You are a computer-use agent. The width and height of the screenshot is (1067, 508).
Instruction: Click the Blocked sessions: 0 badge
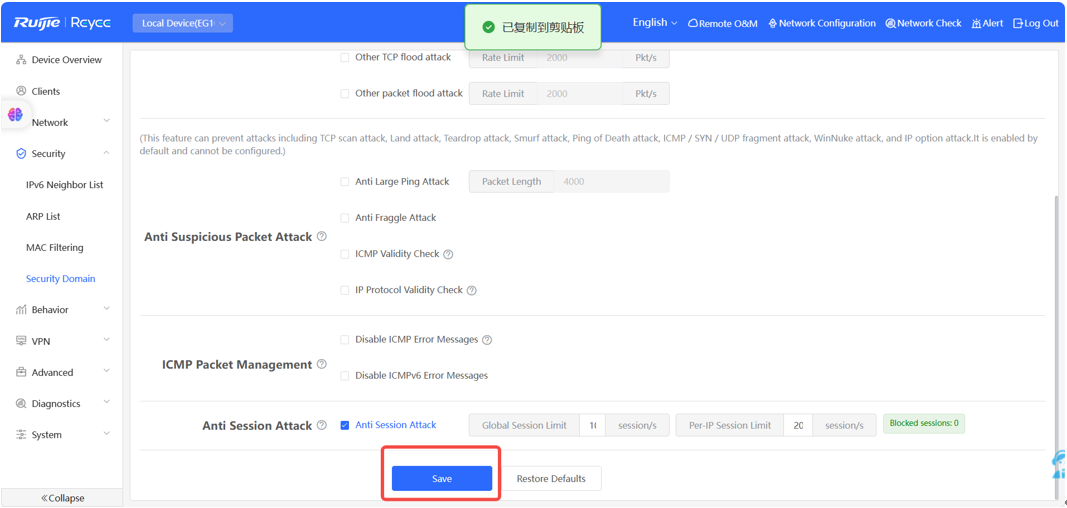point(923,423)
